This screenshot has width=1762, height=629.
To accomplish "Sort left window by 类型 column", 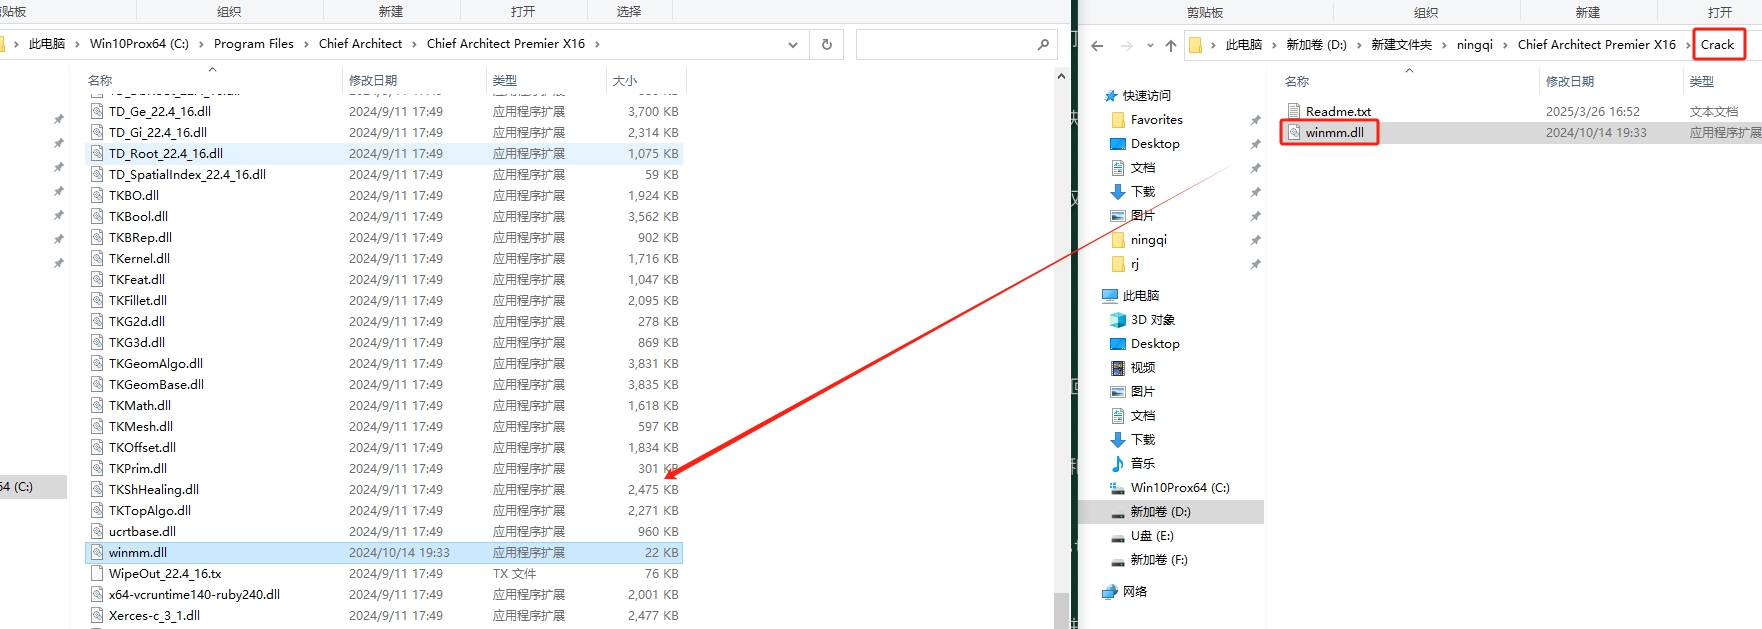I will tap(505, 80).
